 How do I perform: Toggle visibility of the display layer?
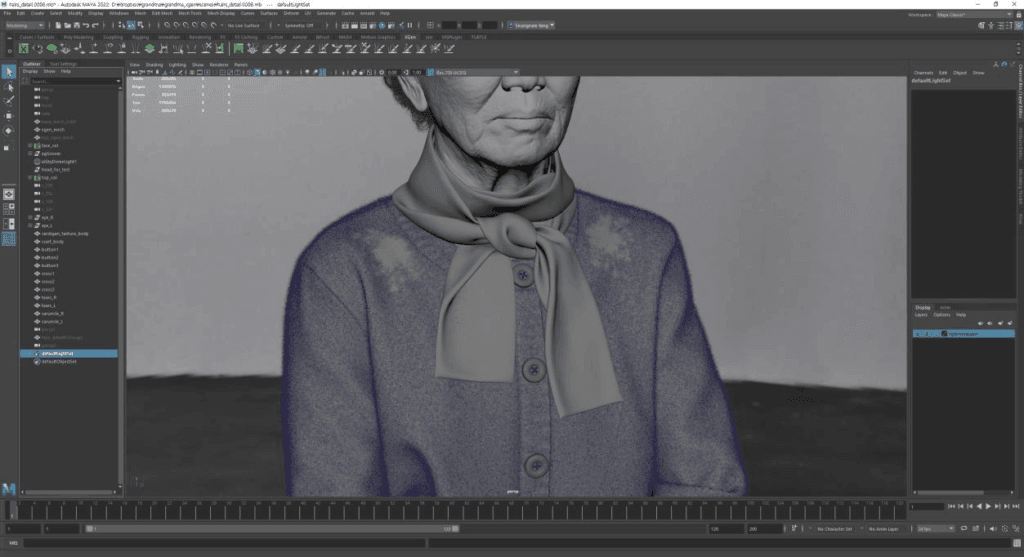click(x=918, y=333)
